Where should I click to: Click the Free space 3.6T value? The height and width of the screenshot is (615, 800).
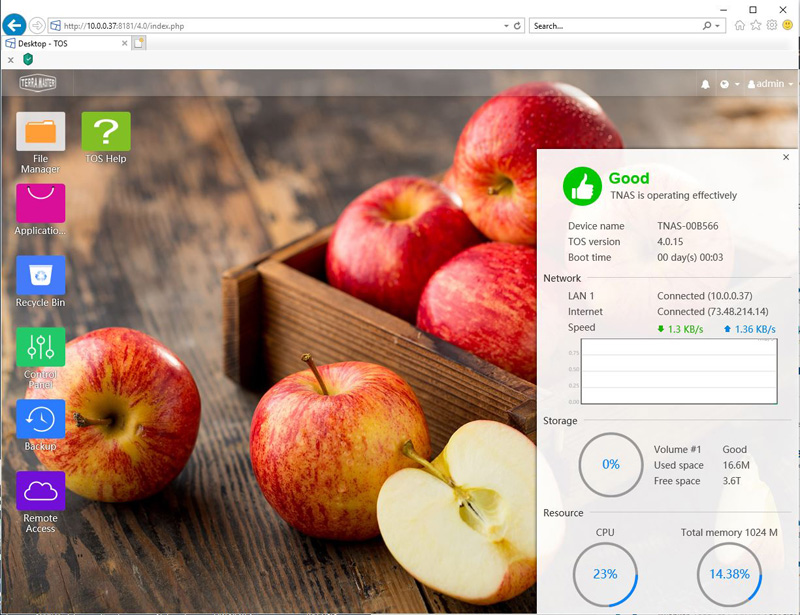coord(732,481)
